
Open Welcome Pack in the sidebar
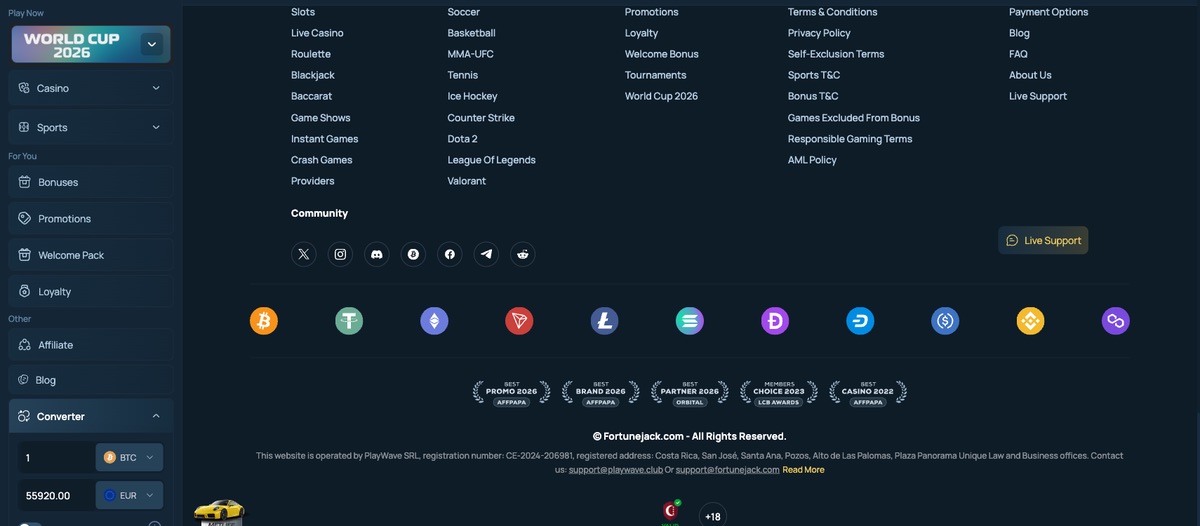(91, 255)
